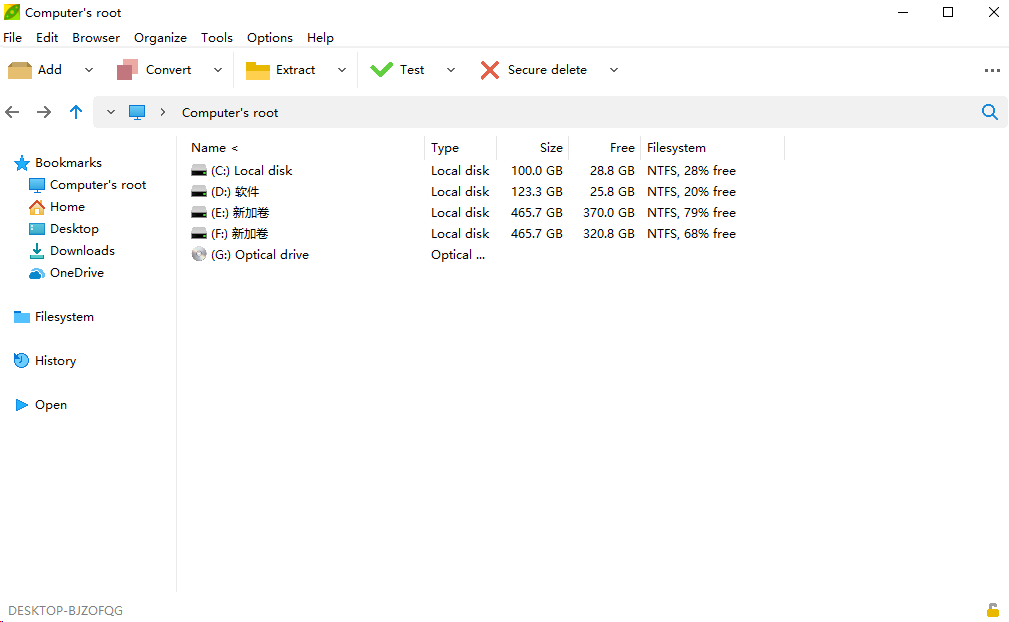Expand the Test tool dropdown arrow

[450, 70]
